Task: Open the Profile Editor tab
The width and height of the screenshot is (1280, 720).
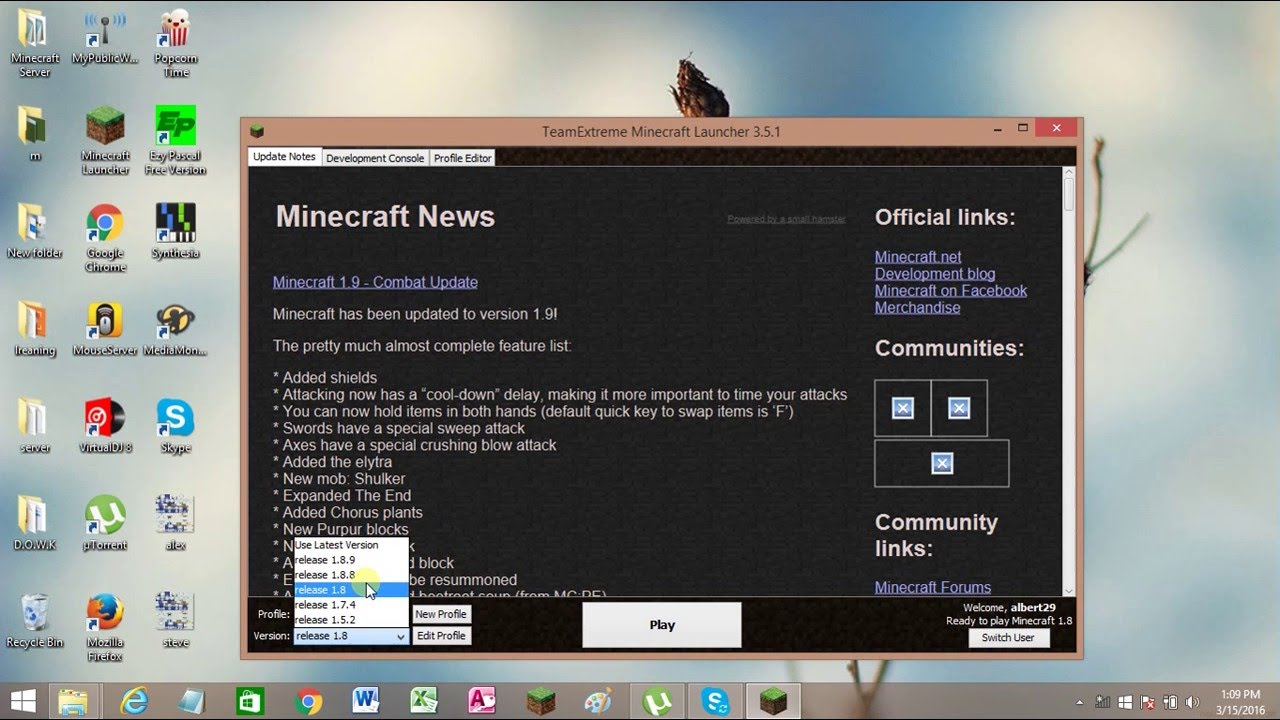Action: 462,158
